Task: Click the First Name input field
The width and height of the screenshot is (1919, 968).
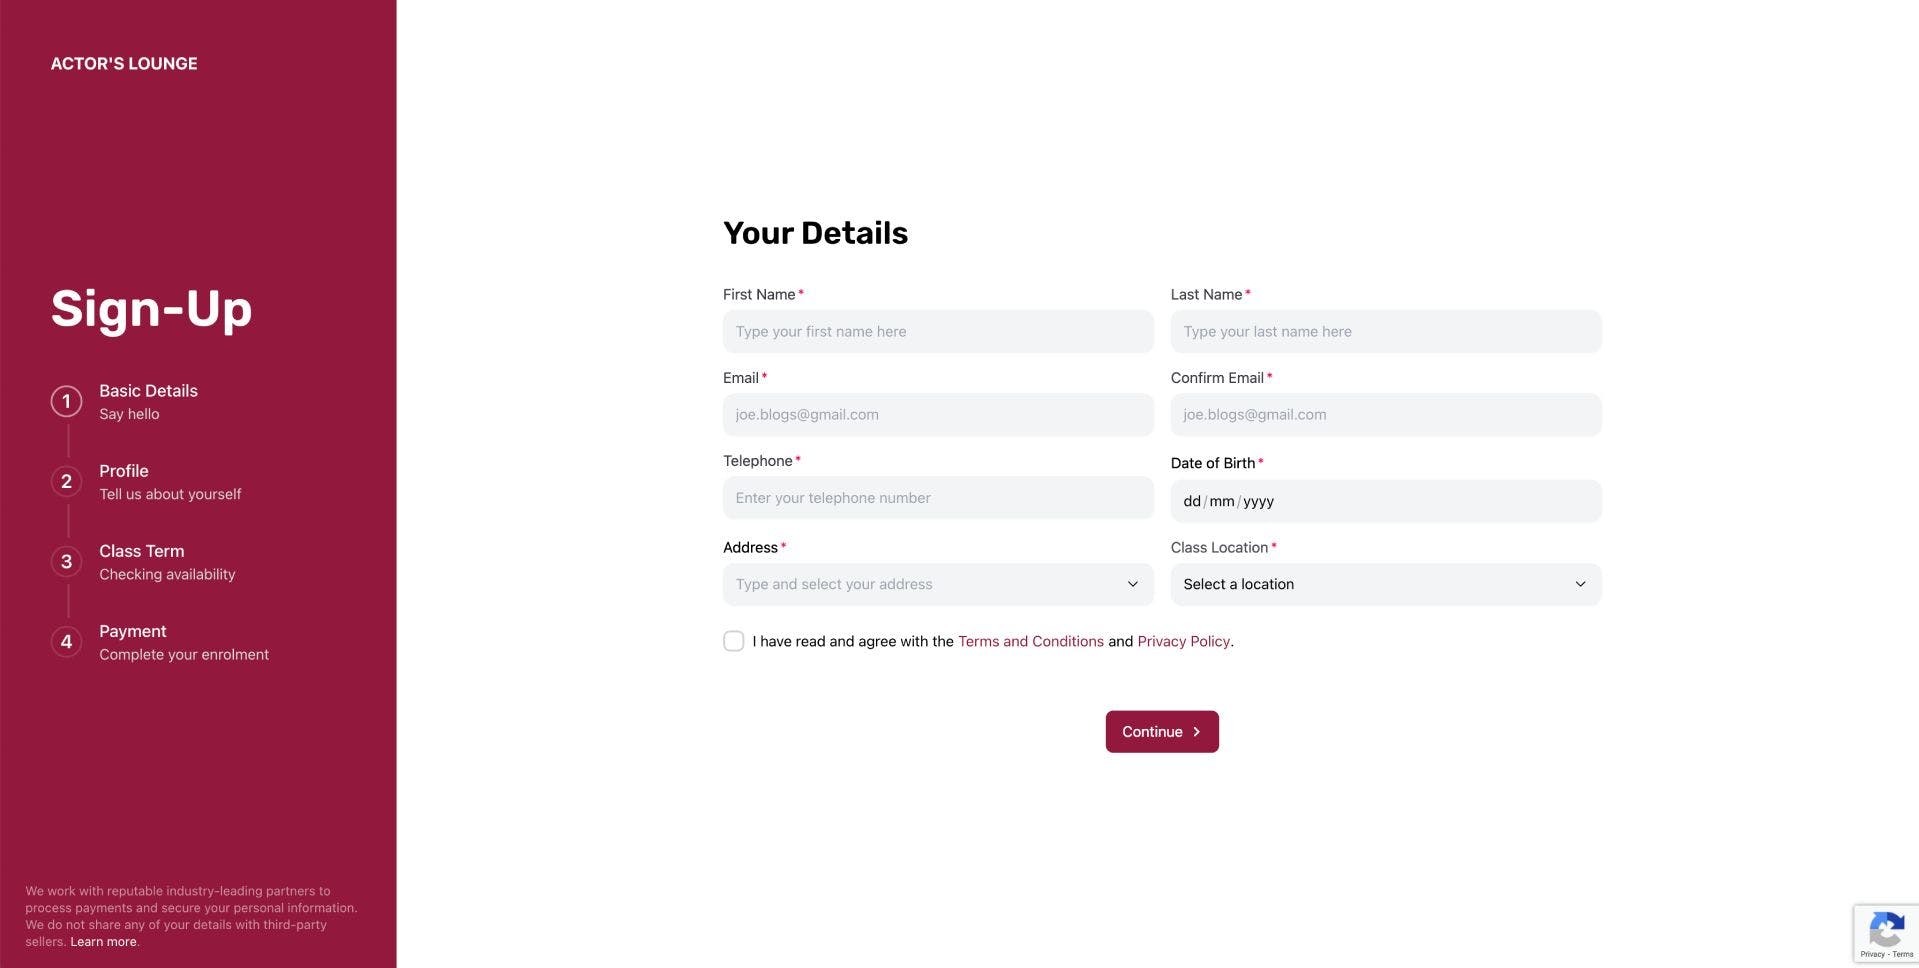Action: 937,331
